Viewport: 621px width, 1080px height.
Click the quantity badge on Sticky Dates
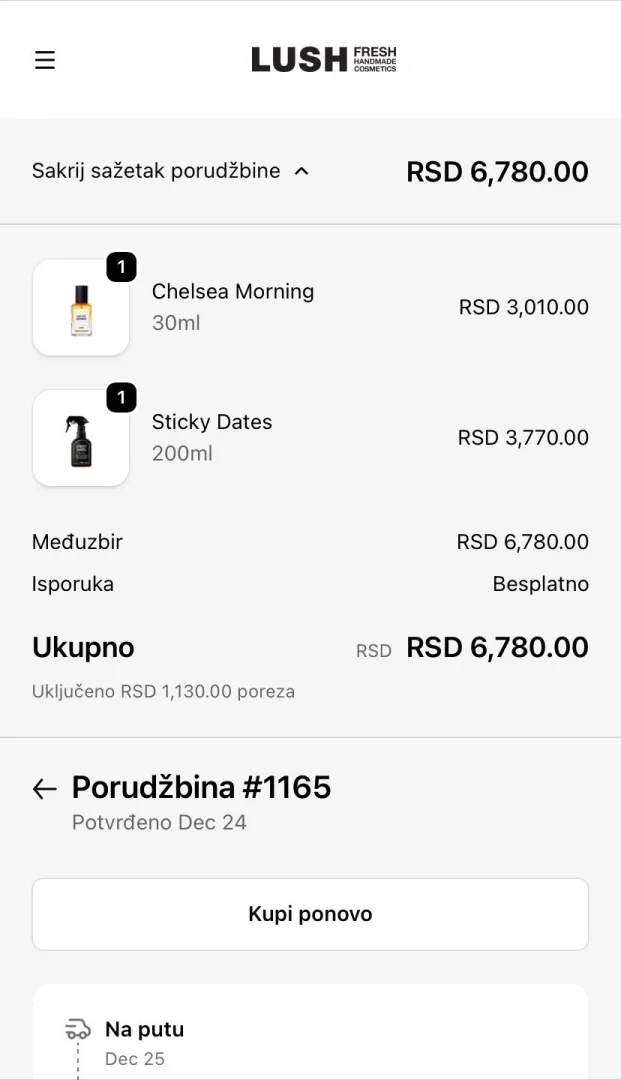[121, 397]
